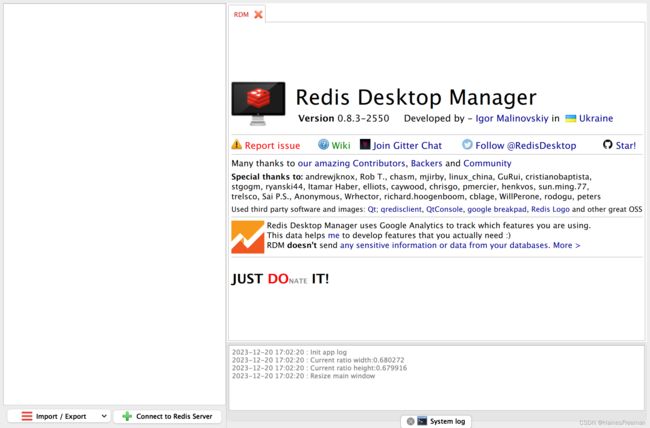Screen dimensions: 650x428
Task: Click the Twitter bird icon
Action: click(467, 144)
